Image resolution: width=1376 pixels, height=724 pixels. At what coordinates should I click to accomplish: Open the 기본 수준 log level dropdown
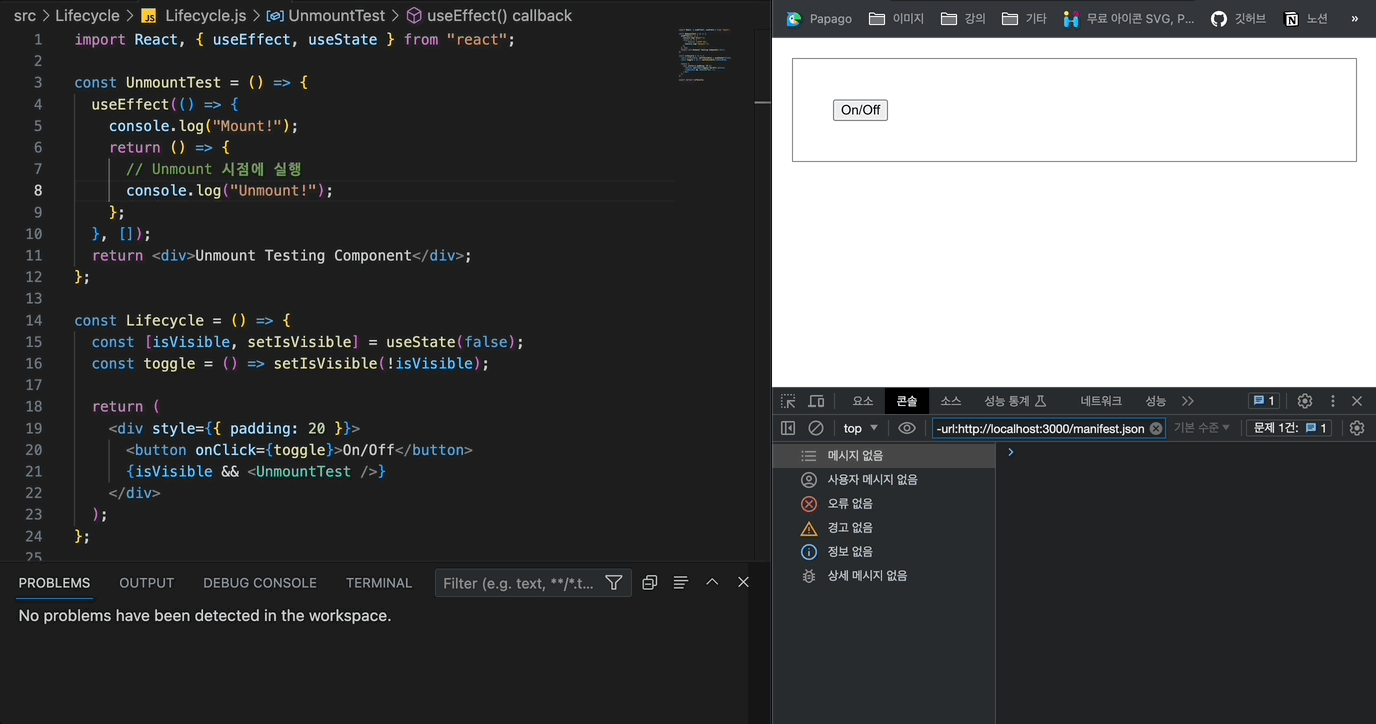pyautogui.click(x=1202, y=428)
